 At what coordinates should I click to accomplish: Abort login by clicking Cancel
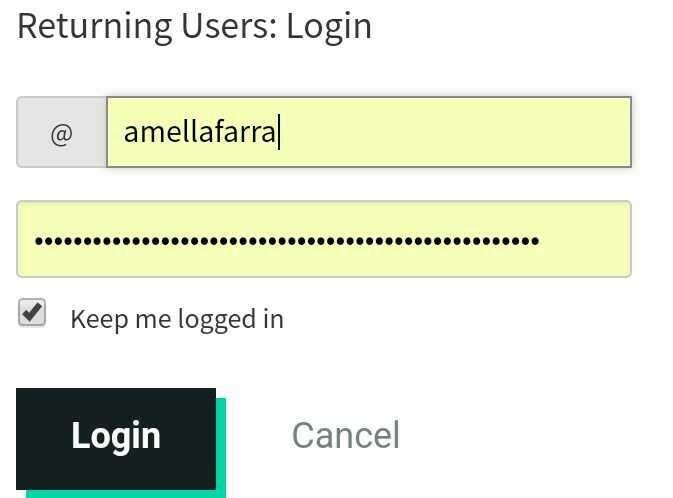coord(345,435)
